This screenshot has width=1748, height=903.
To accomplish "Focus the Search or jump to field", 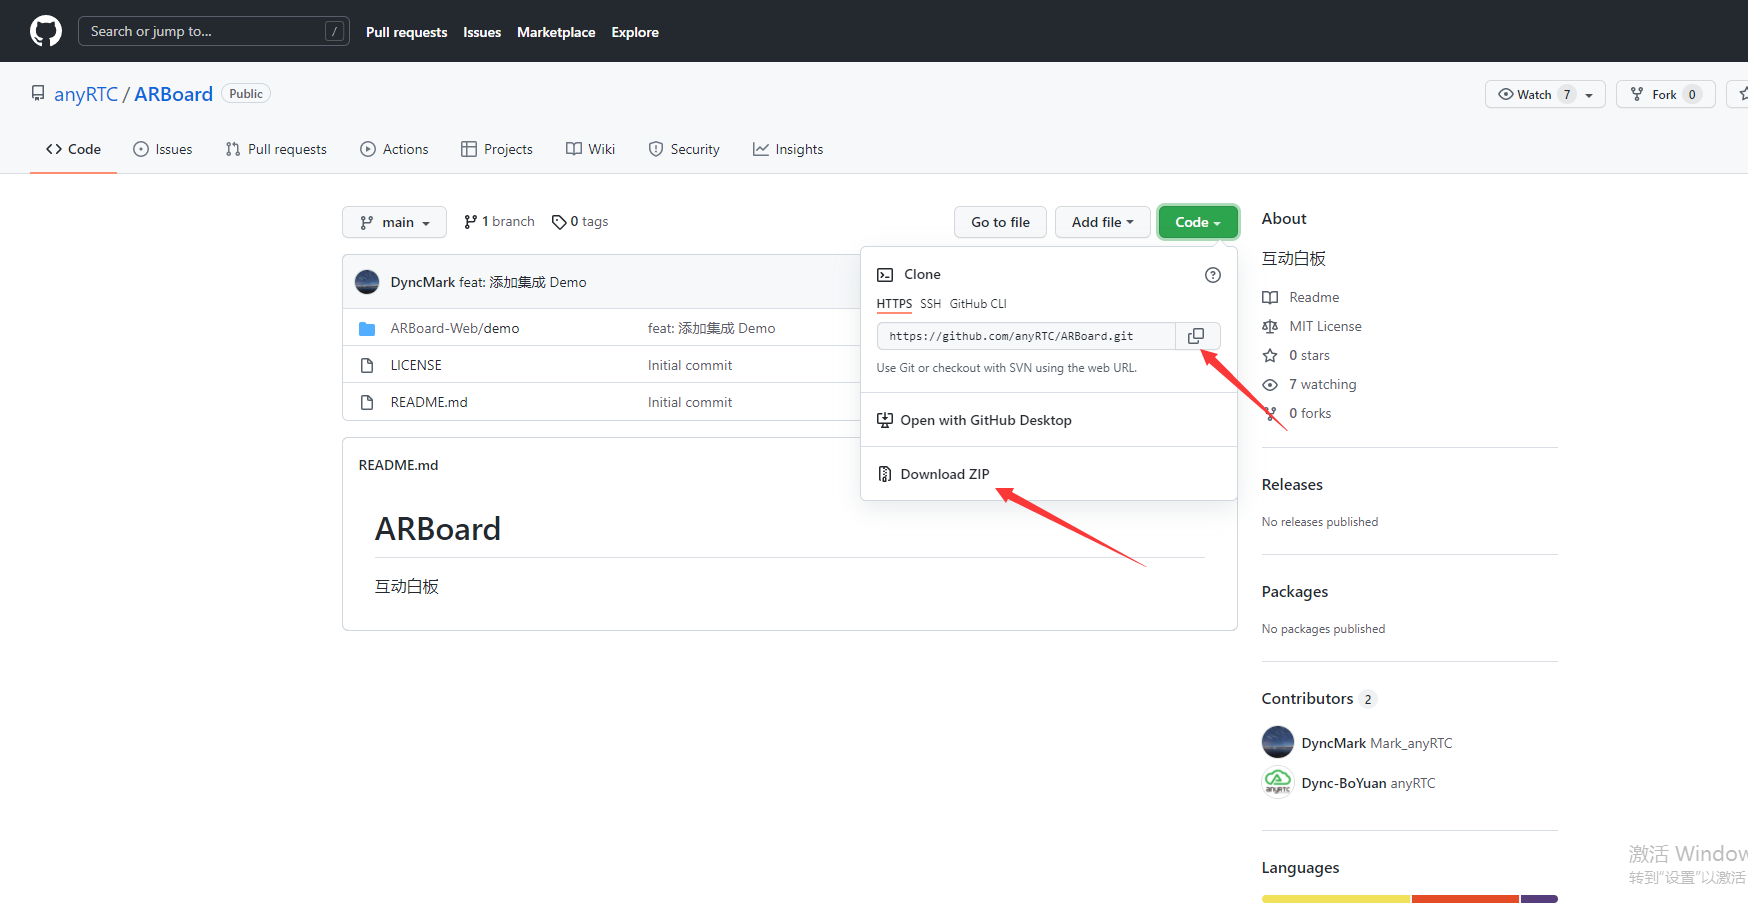I will pyautogui.click(x=214, y=31).
